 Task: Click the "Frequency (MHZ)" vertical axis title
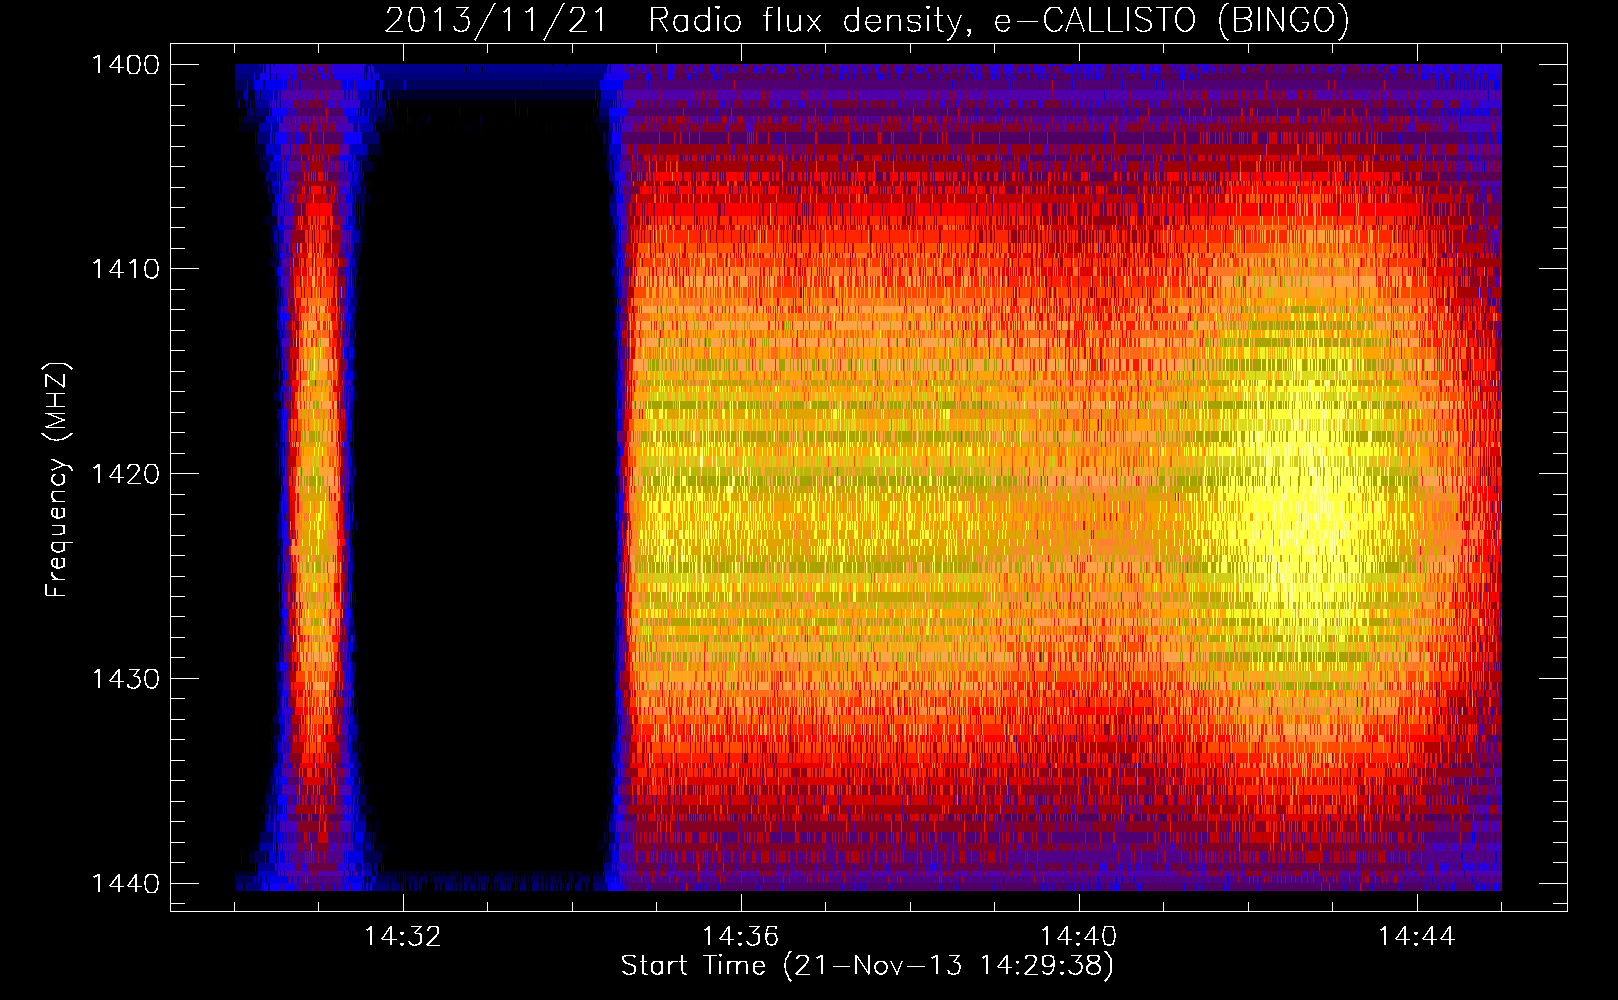coord(57,480)
